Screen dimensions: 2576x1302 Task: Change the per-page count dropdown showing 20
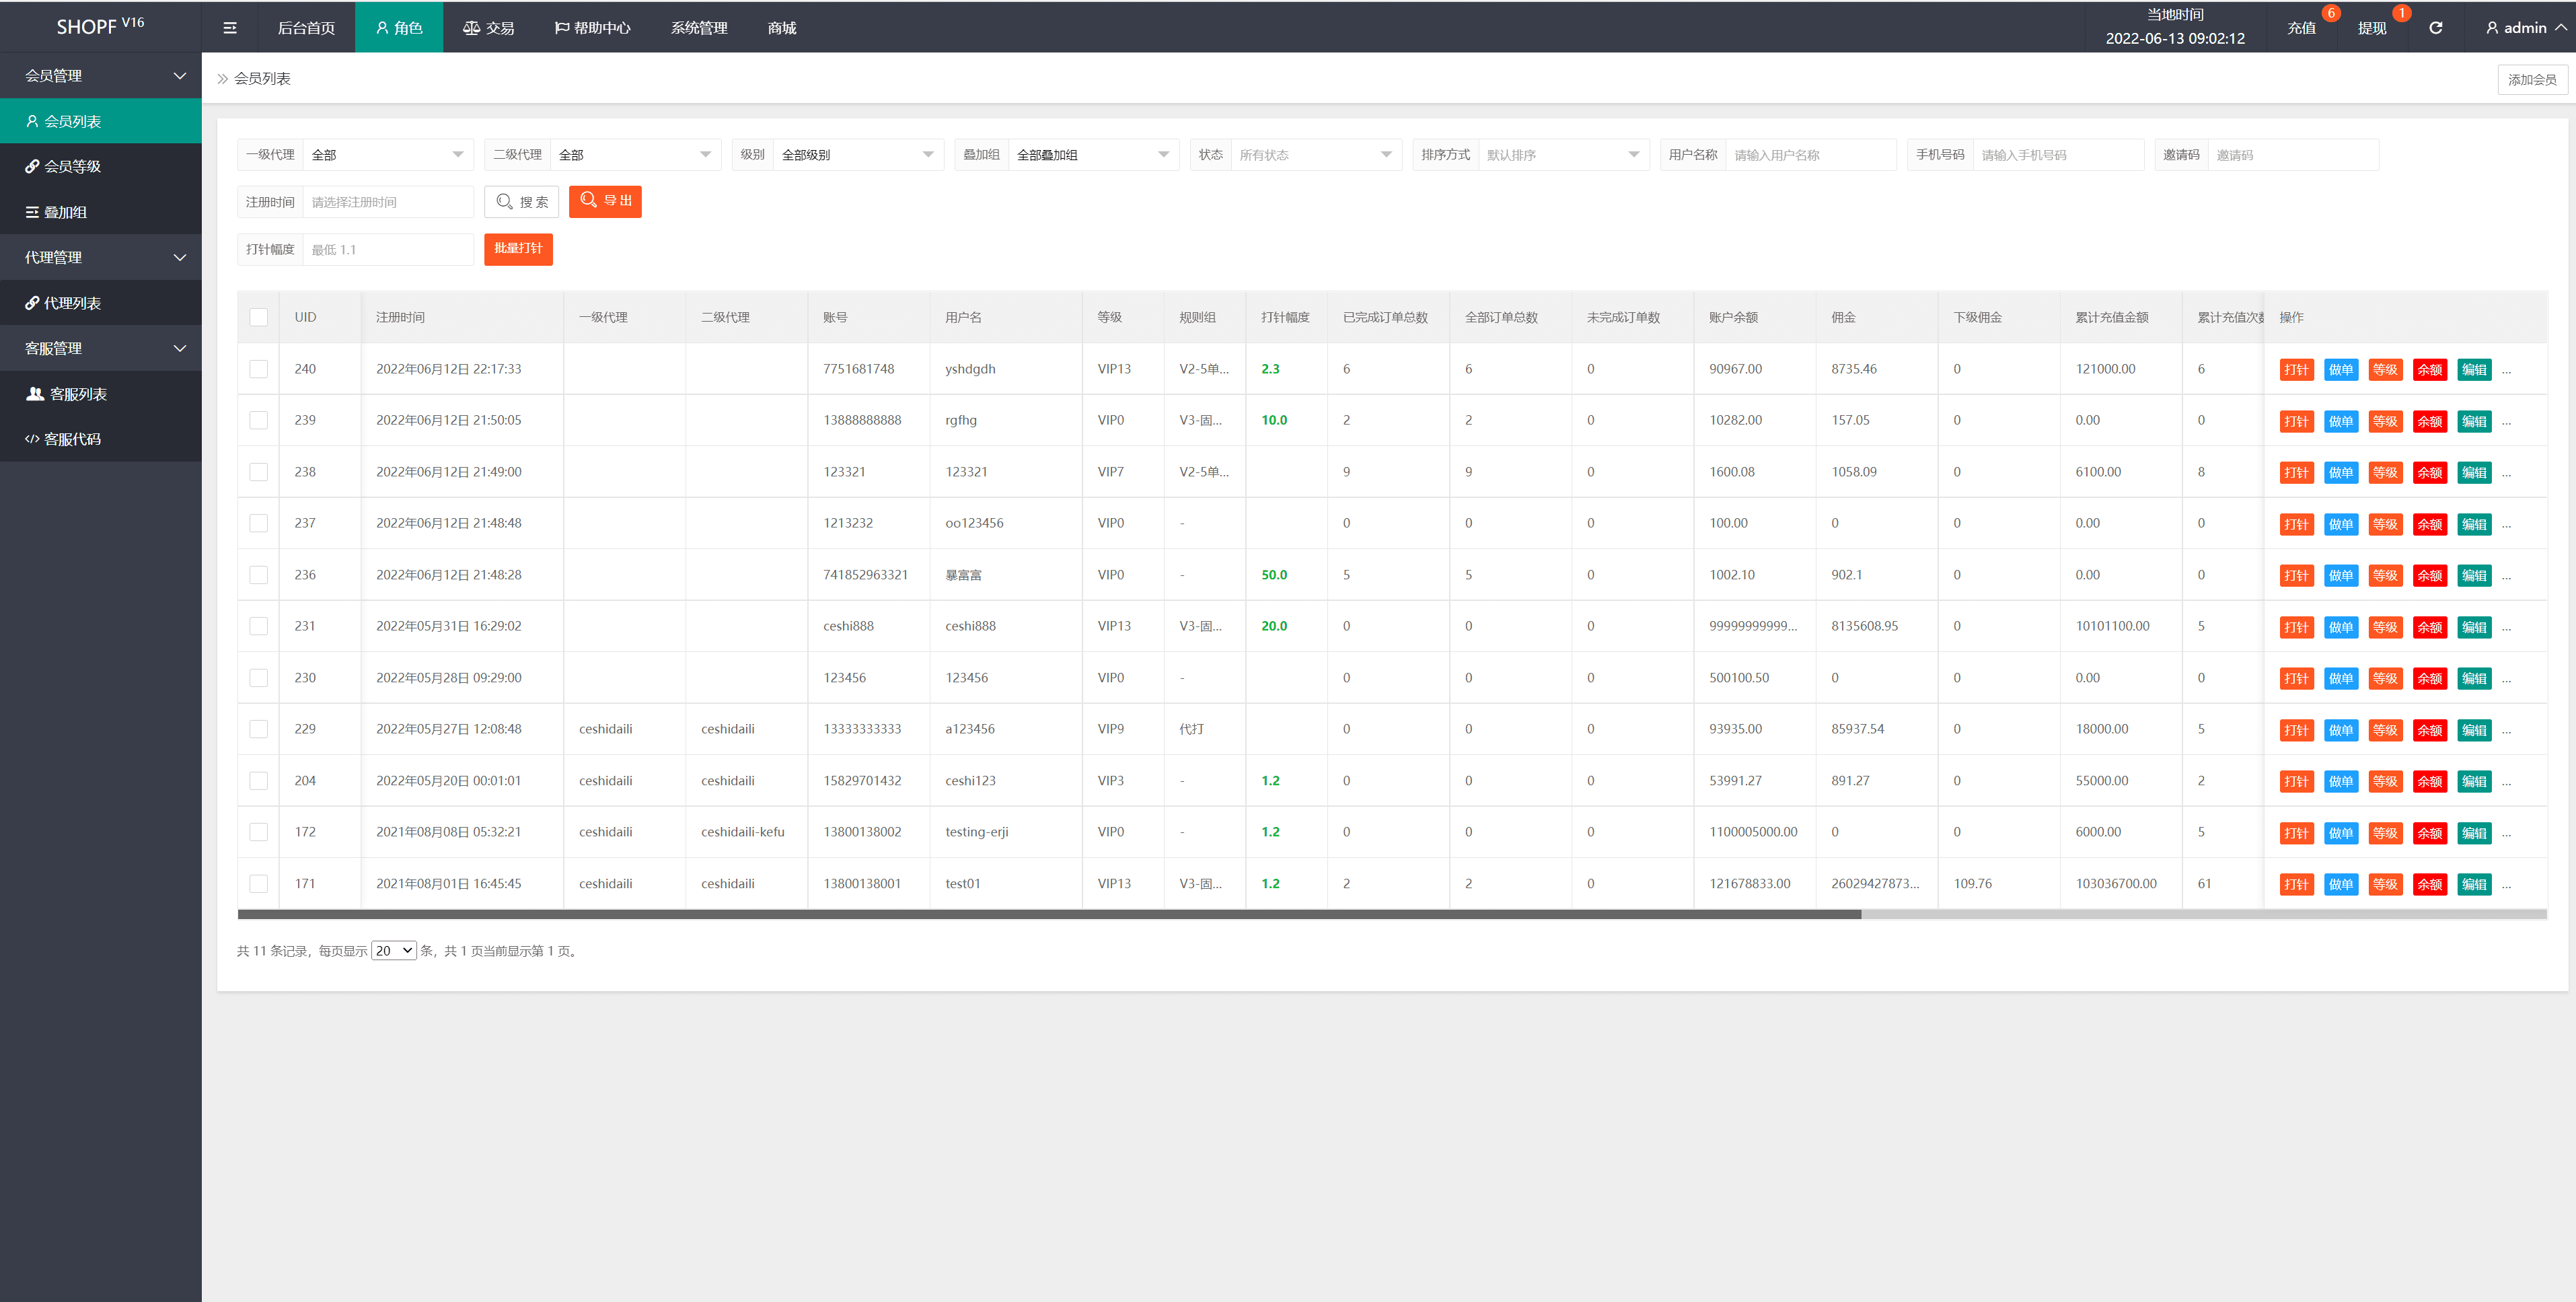click(x=393, y=951)
